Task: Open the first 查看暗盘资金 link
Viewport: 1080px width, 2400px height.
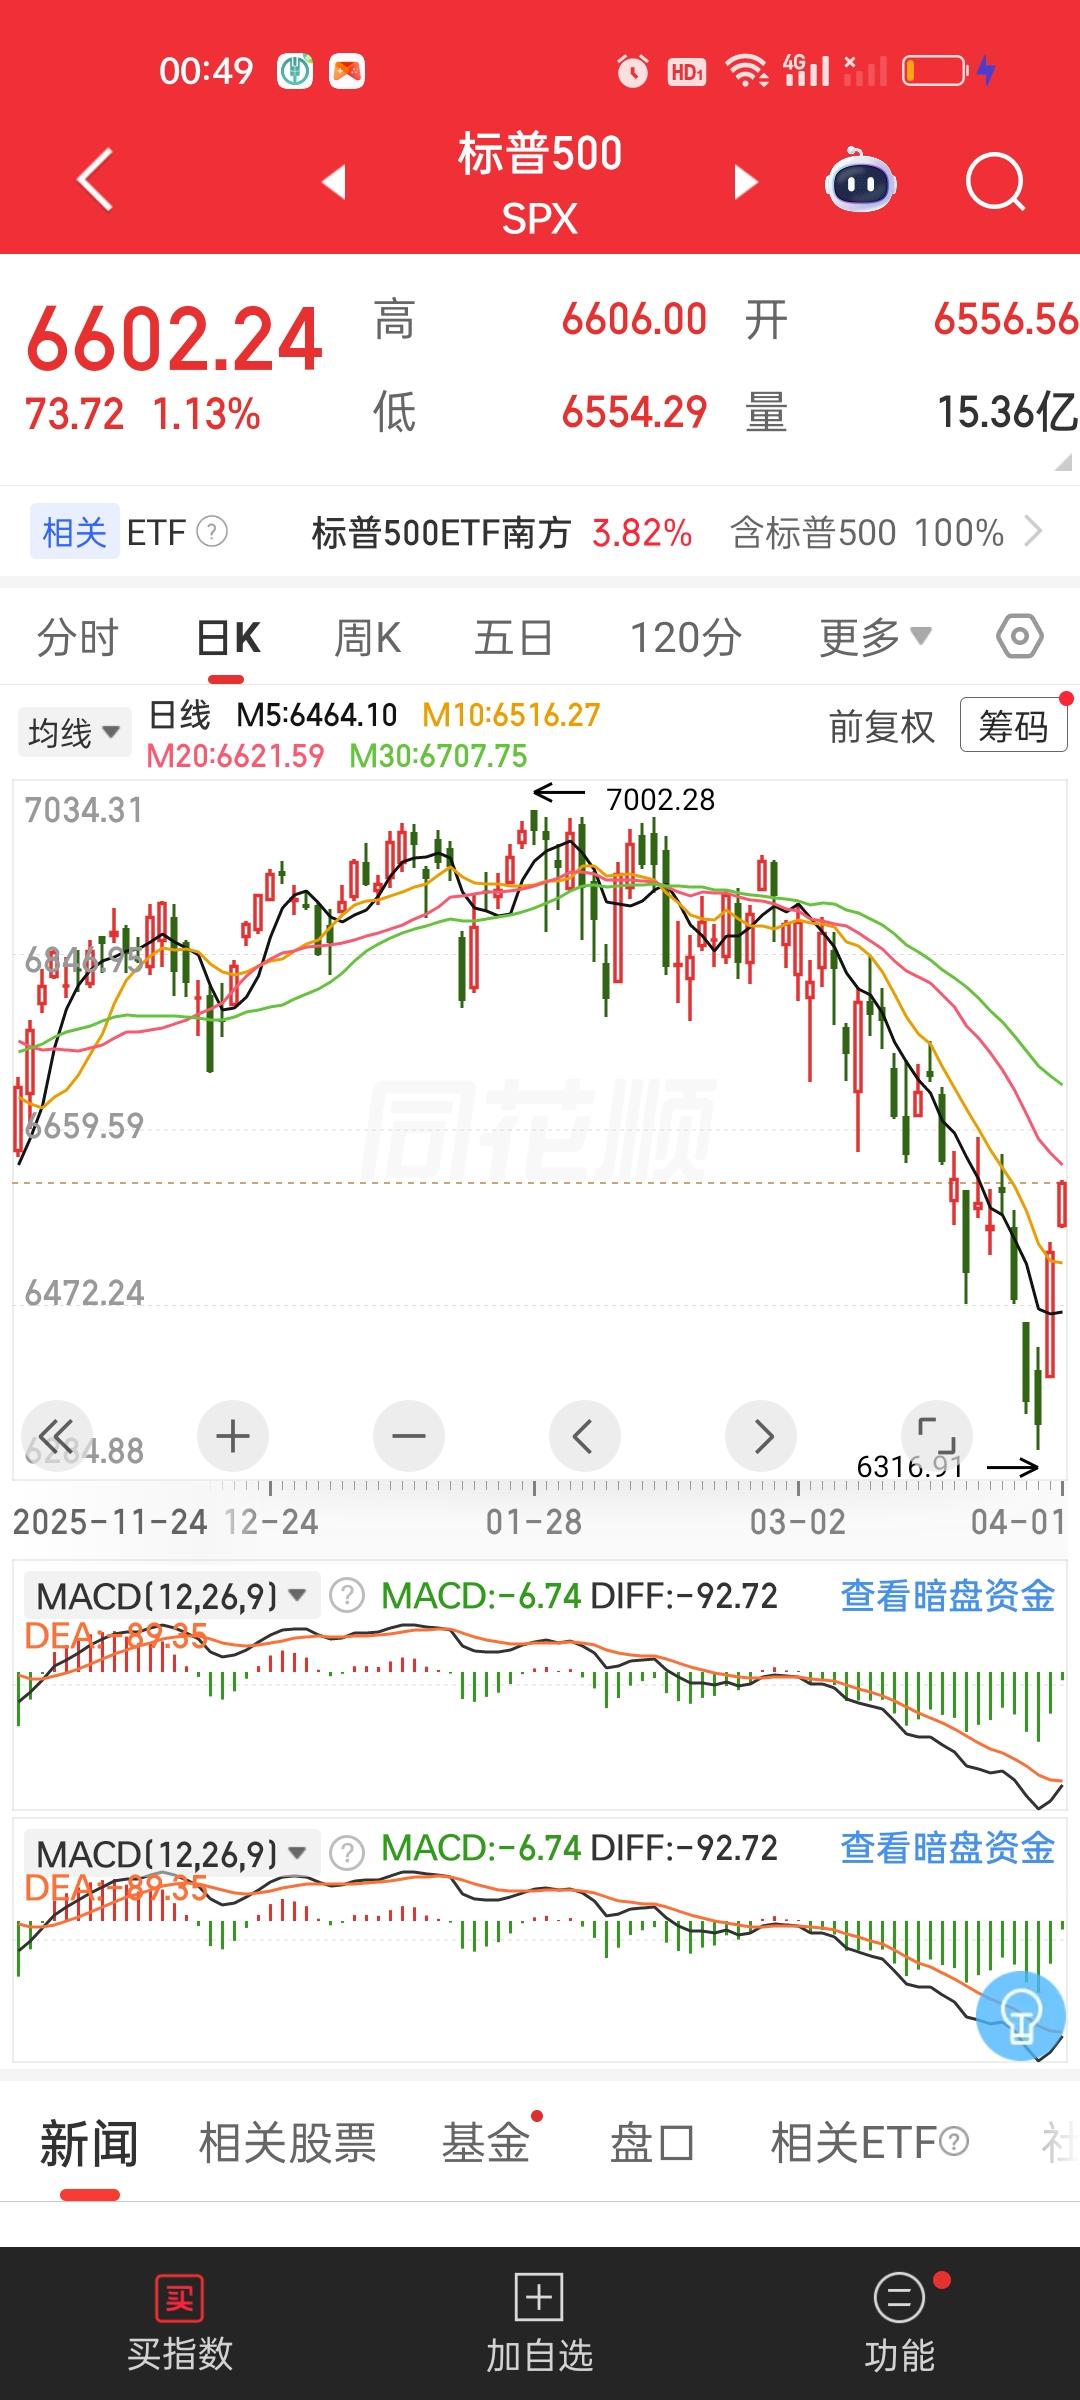Action: (948, 1596)
